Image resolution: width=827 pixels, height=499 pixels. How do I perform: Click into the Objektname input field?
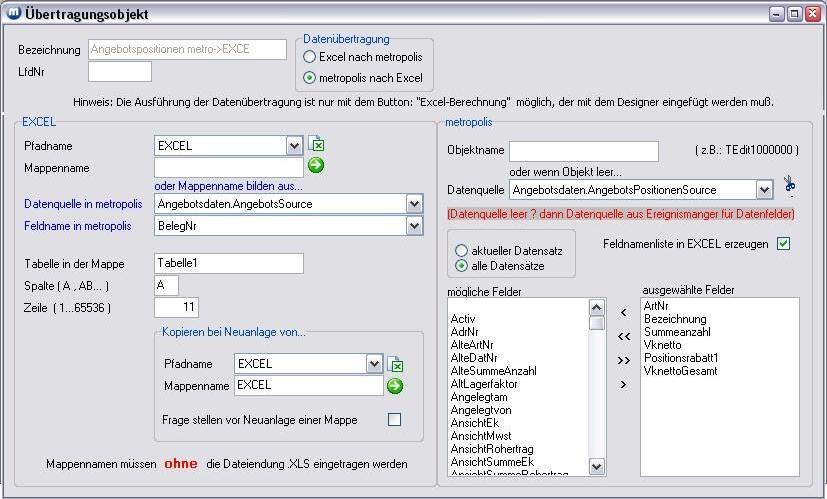coord(583,151)
